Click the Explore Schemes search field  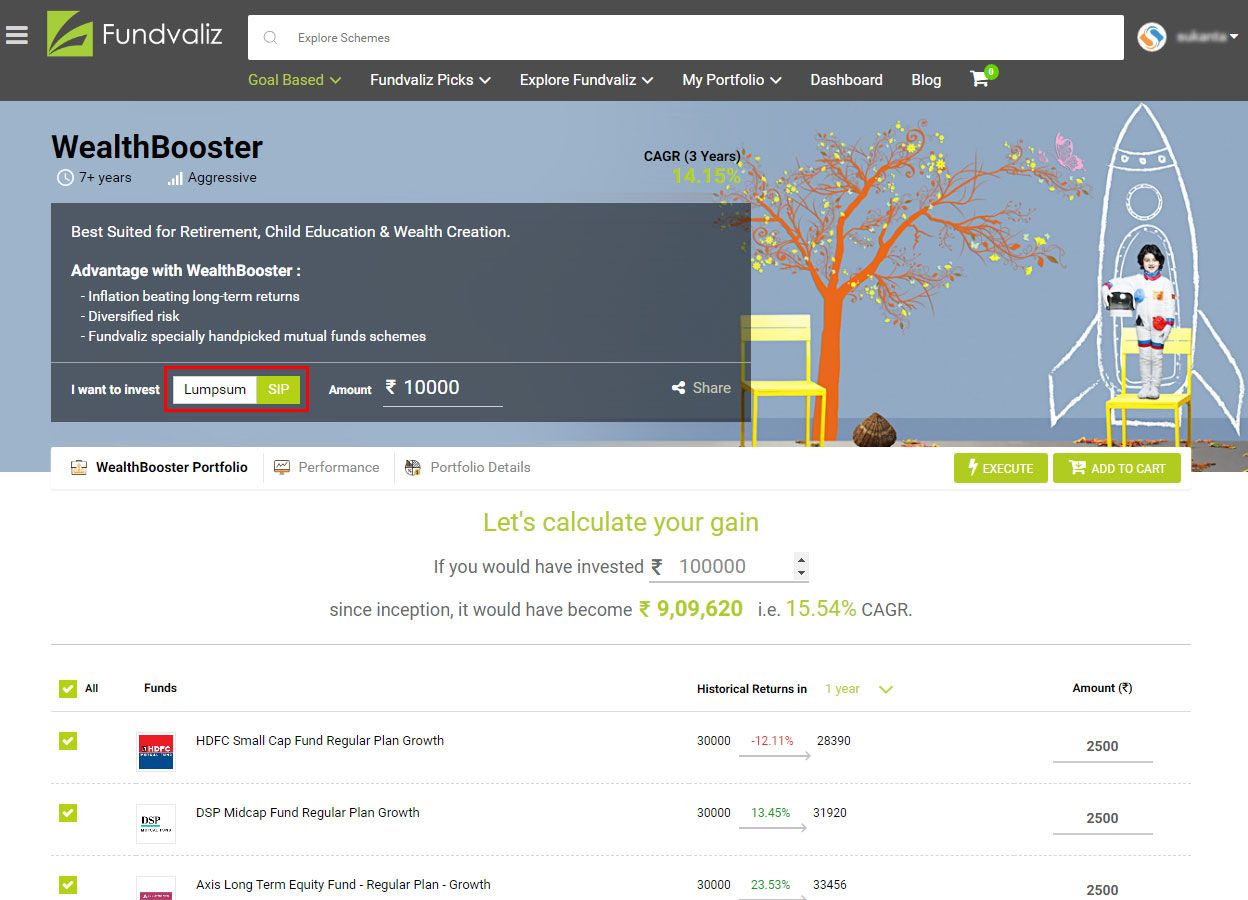686,38
